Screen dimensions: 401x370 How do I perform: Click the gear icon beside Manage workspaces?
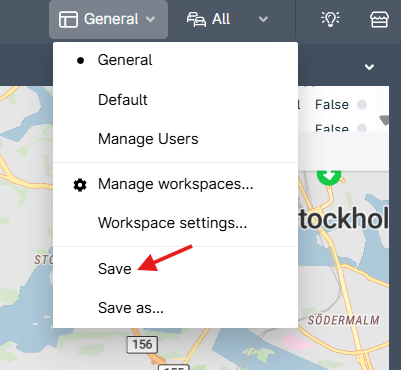pyautogui.click(x=80, y=185)
